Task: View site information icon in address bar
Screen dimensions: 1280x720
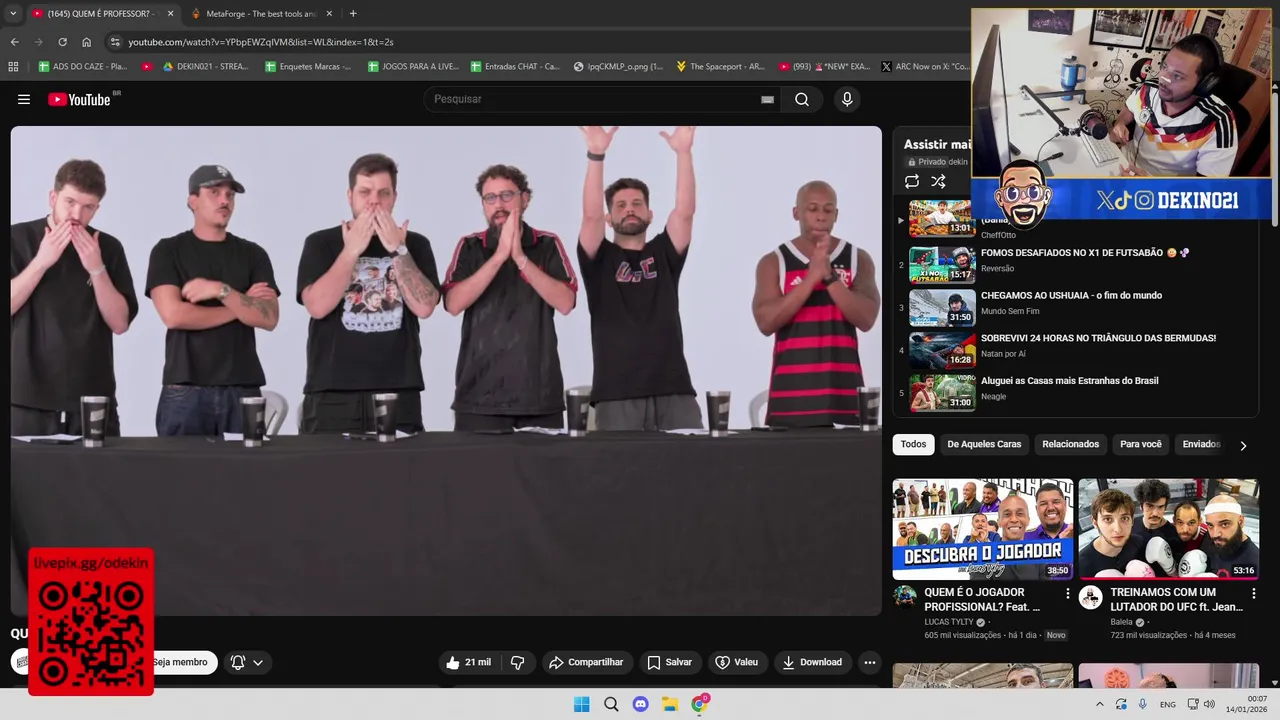Action: (x=115, y=42)
